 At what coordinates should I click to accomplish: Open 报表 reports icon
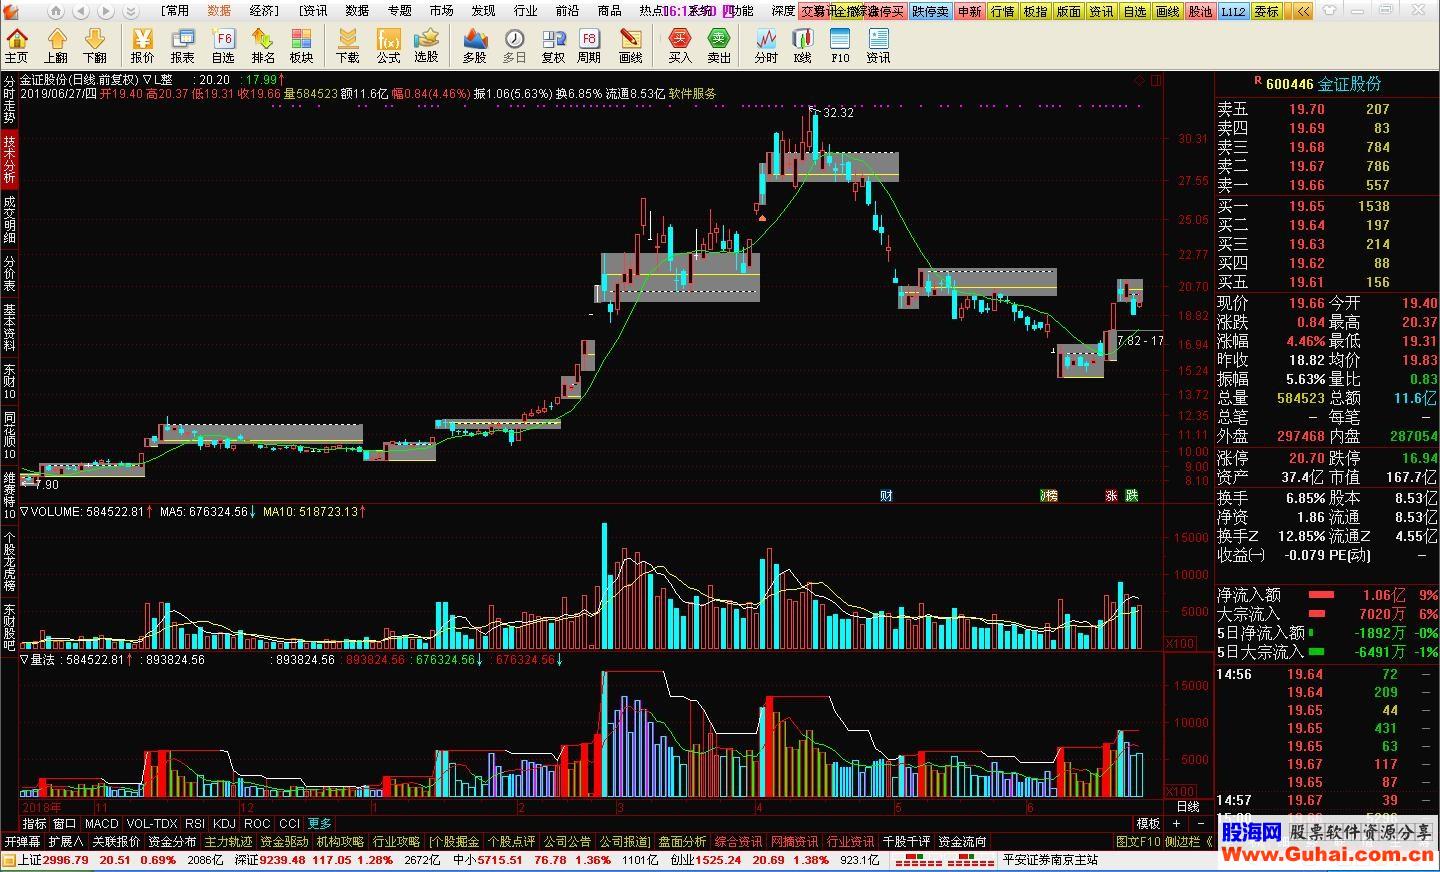(x=183, y=45)
